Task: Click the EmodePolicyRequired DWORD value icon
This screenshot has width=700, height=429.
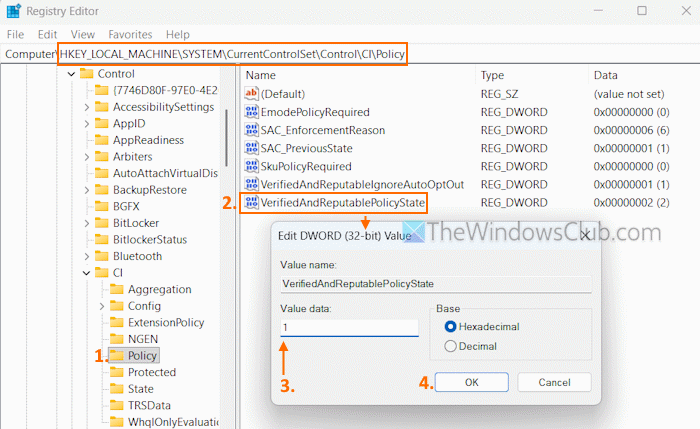Action: pos(251,112)
